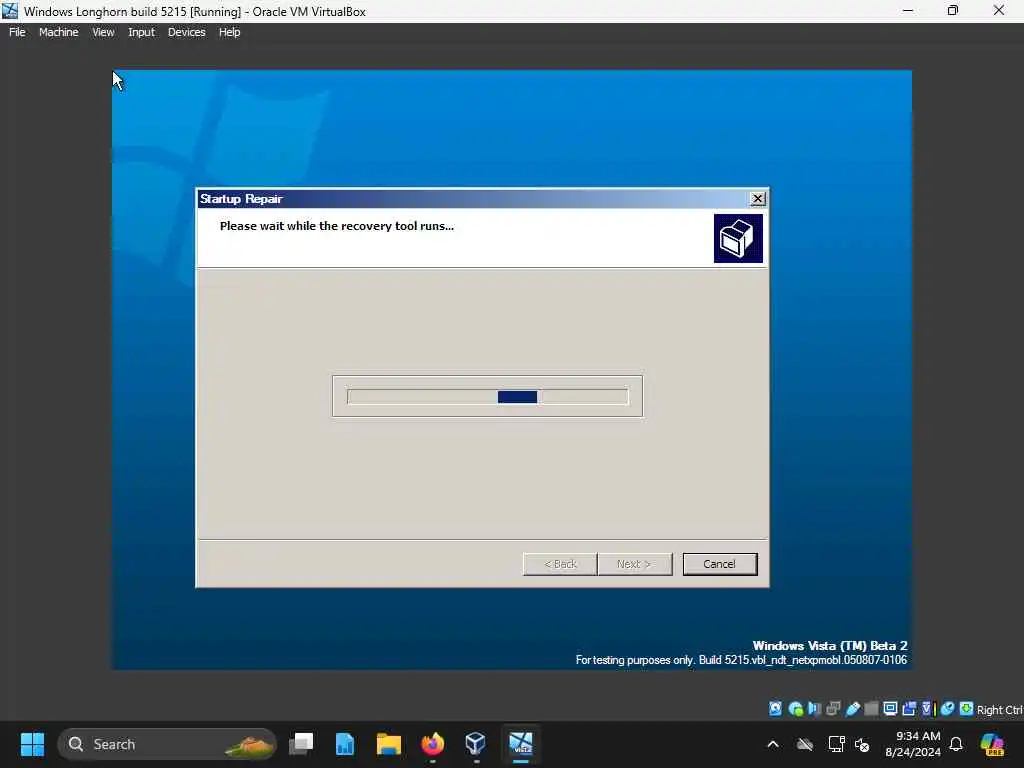Open the Devices menu
The height and width of the screenshot is (768, 1024).
[x=186, y=32]
